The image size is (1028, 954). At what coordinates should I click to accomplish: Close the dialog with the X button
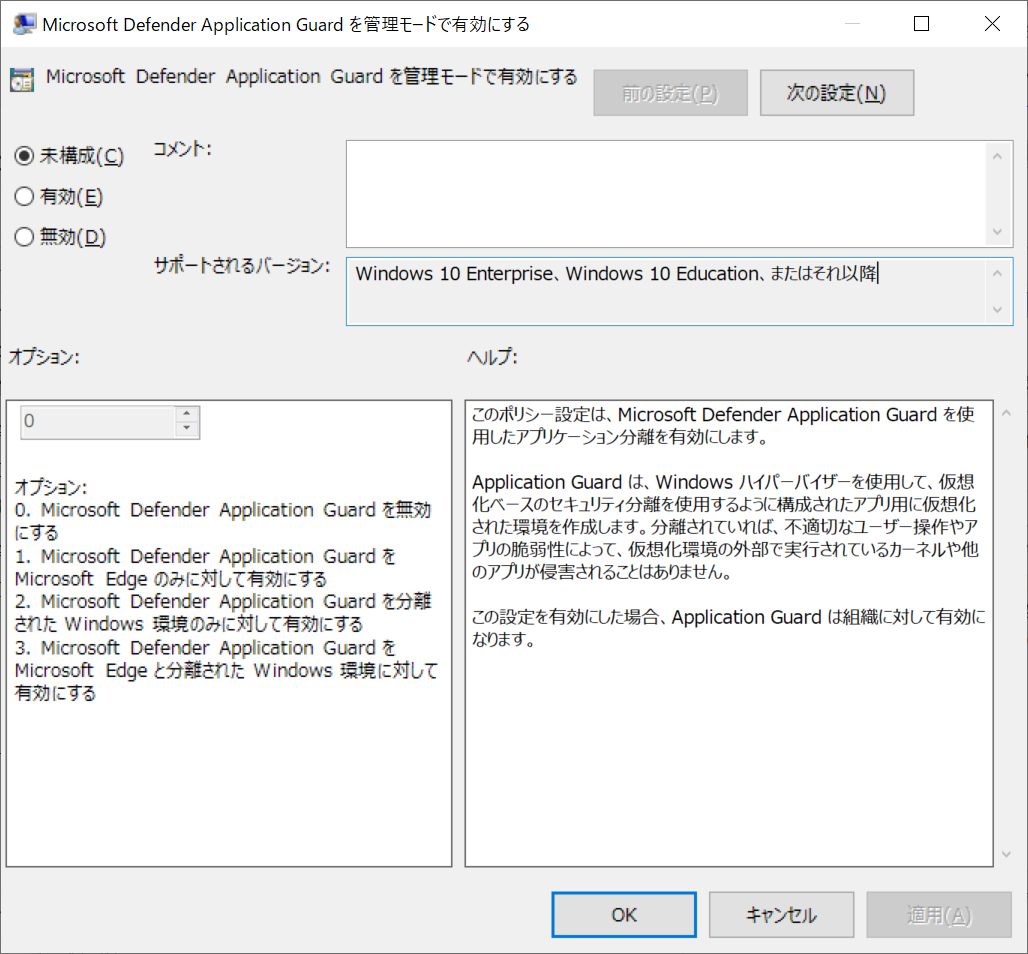(x=992, y=24)
